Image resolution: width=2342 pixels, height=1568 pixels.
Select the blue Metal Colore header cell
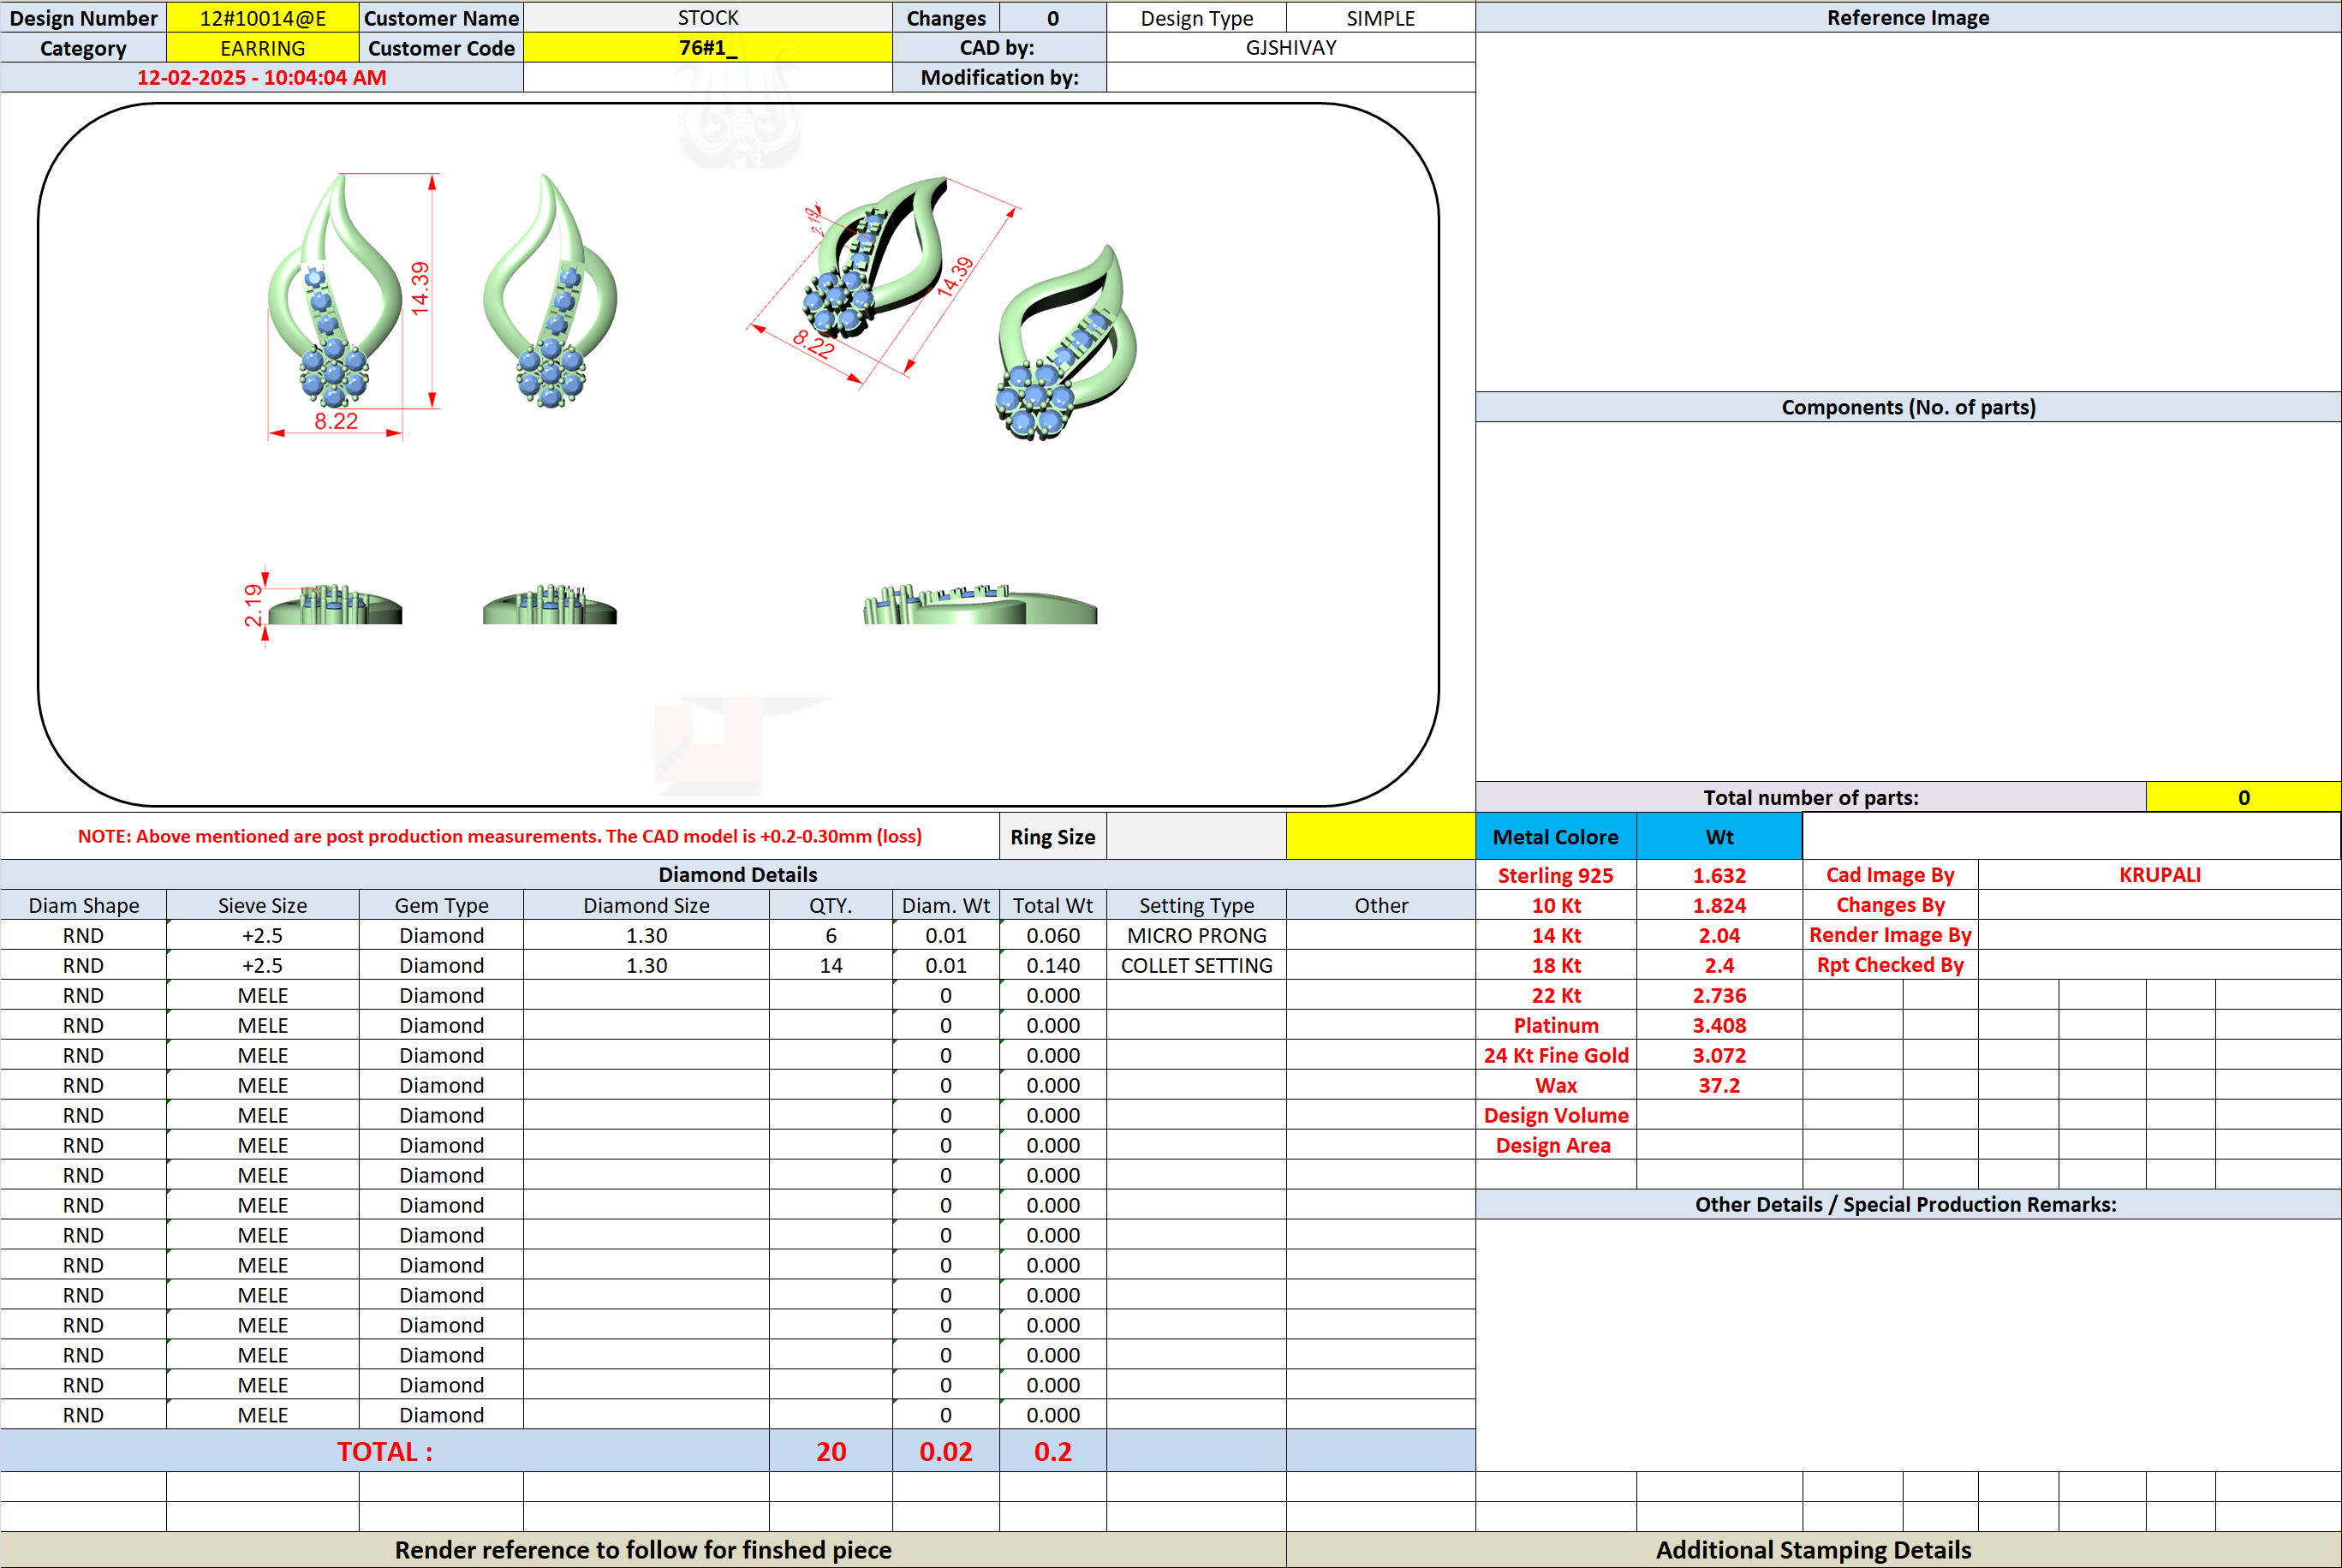[x=1555, y=837]
